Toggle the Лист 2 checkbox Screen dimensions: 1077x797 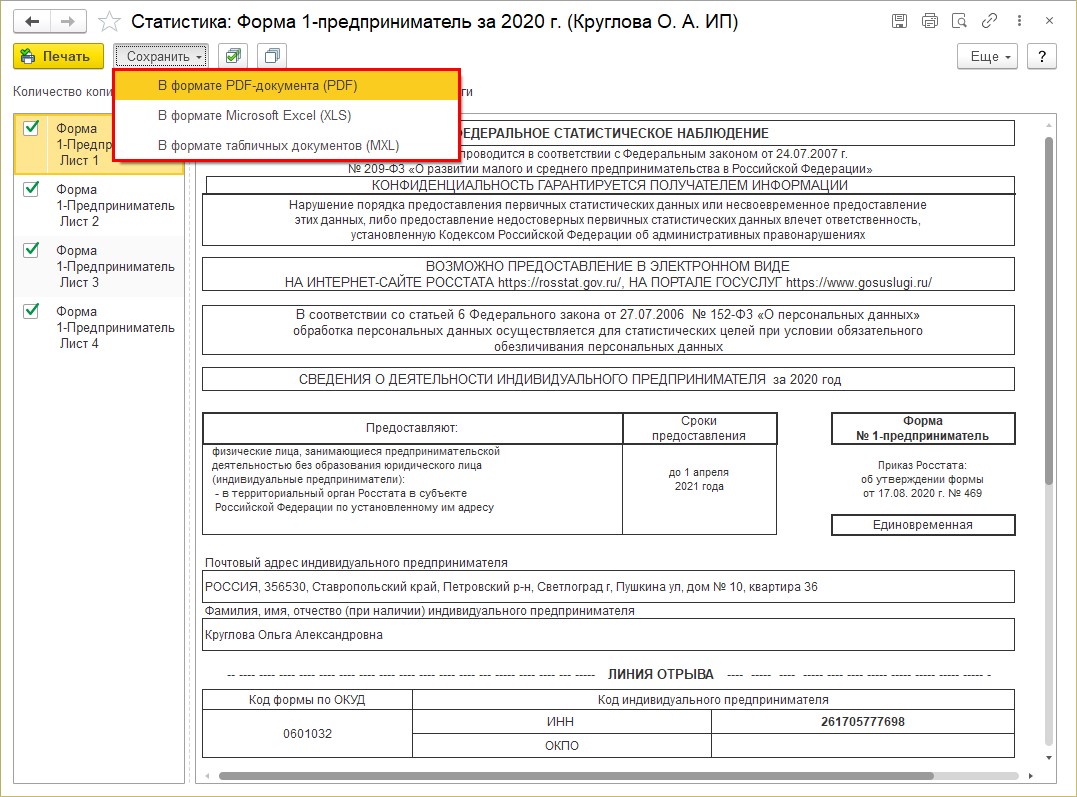pos(31,189)
